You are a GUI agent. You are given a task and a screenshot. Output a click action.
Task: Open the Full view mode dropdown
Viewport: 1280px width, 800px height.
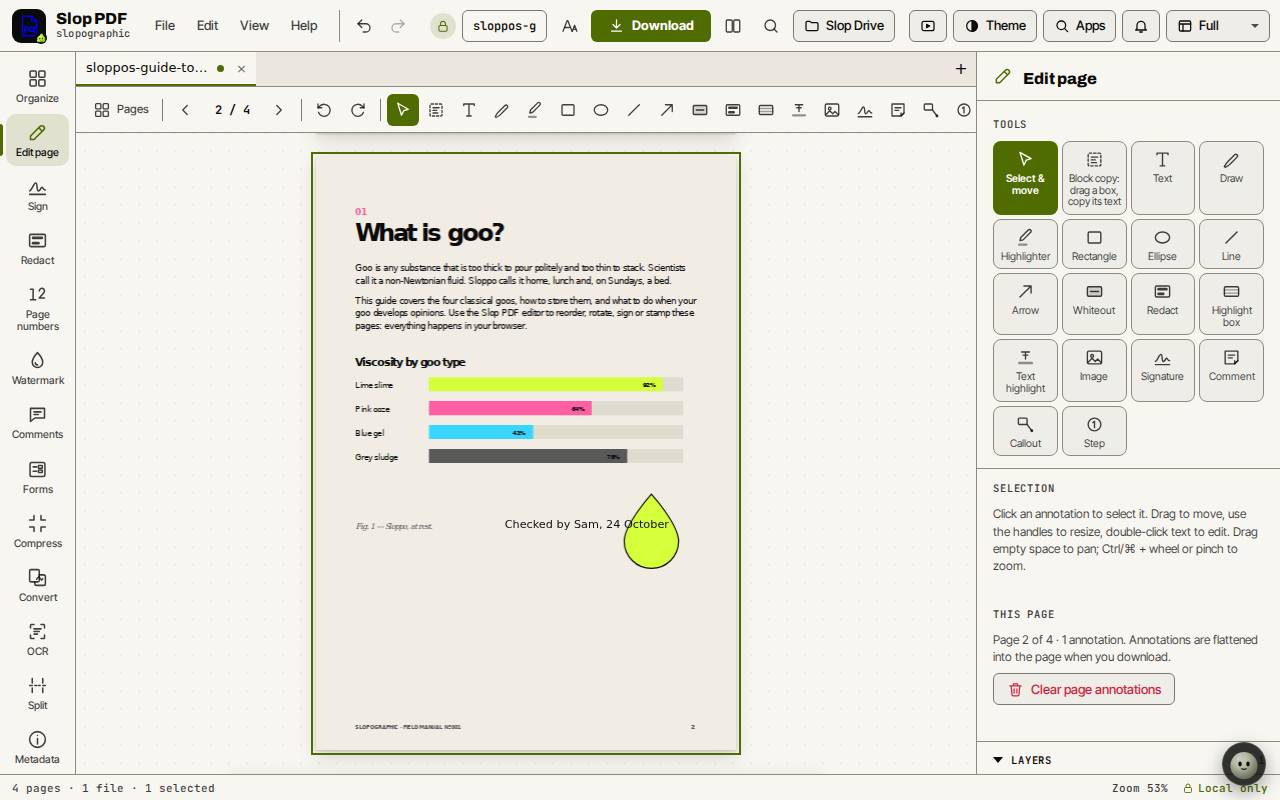1218,26
